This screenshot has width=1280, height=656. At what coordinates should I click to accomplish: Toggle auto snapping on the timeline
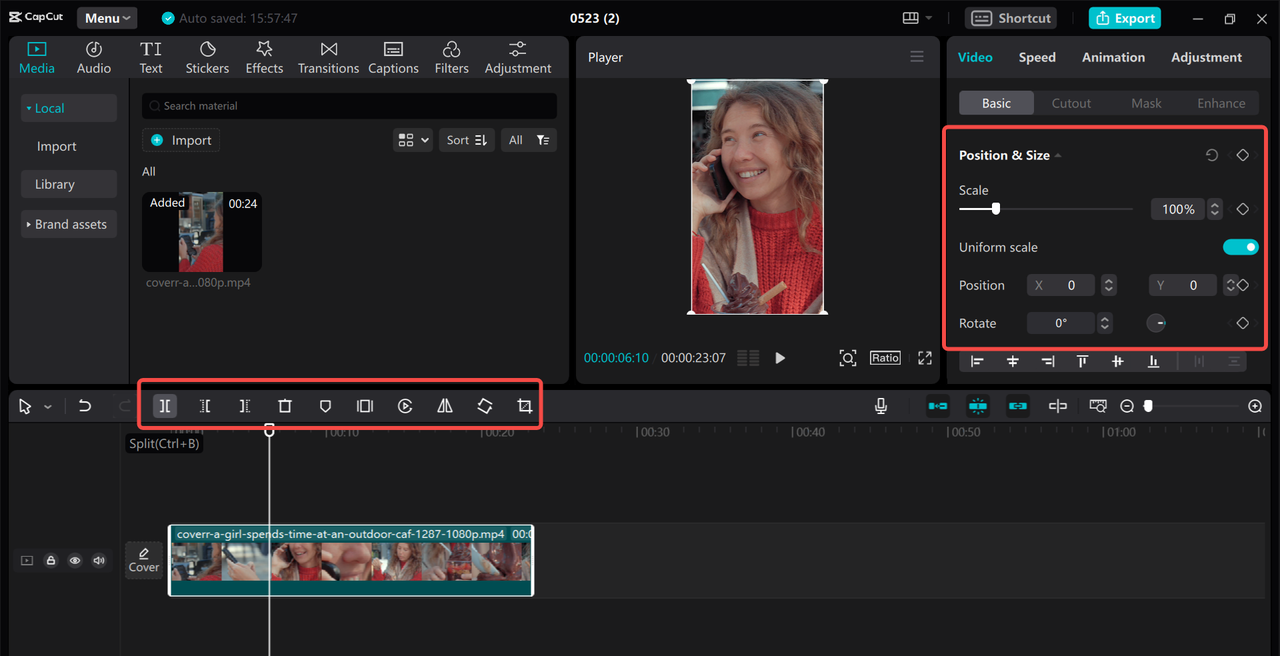[978, 406]
